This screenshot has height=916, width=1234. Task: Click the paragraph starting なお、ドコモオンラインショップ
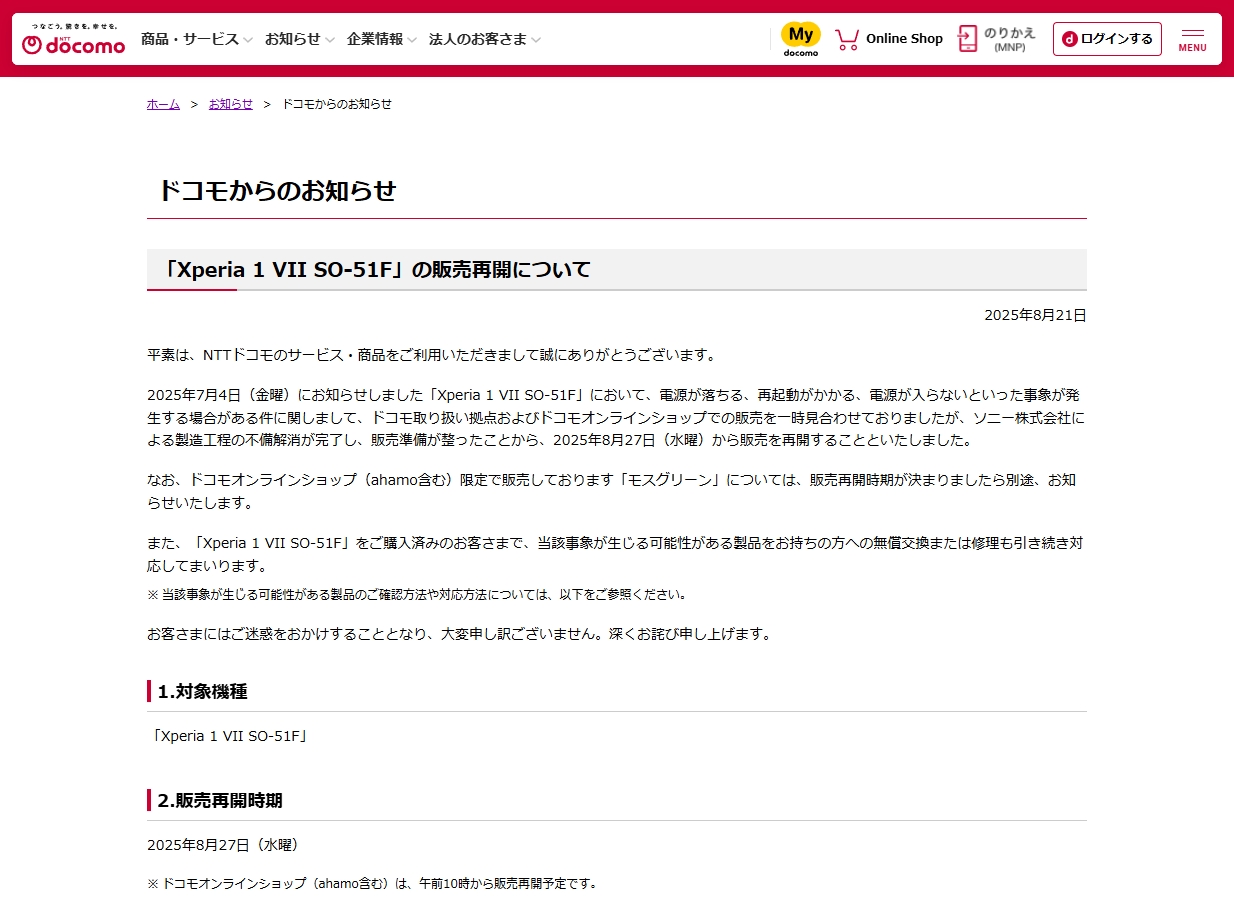(x=612, y=491)
